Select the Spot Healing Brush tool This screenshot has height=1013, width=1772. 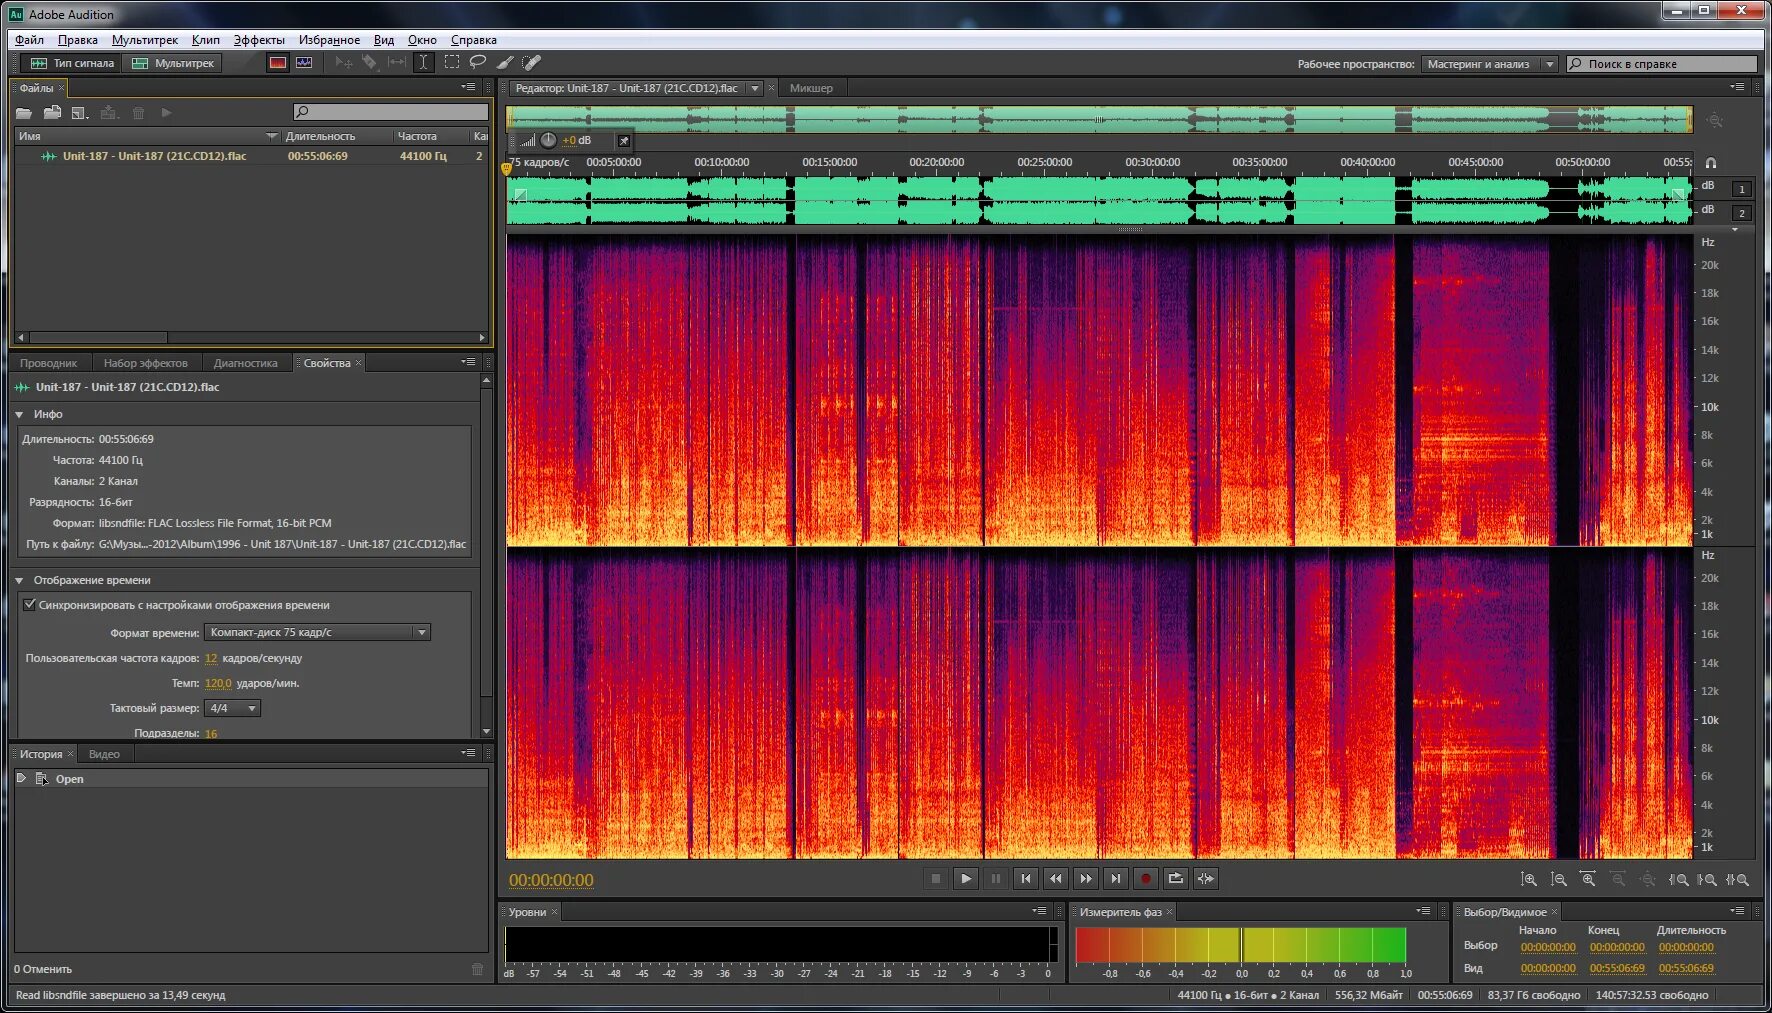(x=532, y=63)
